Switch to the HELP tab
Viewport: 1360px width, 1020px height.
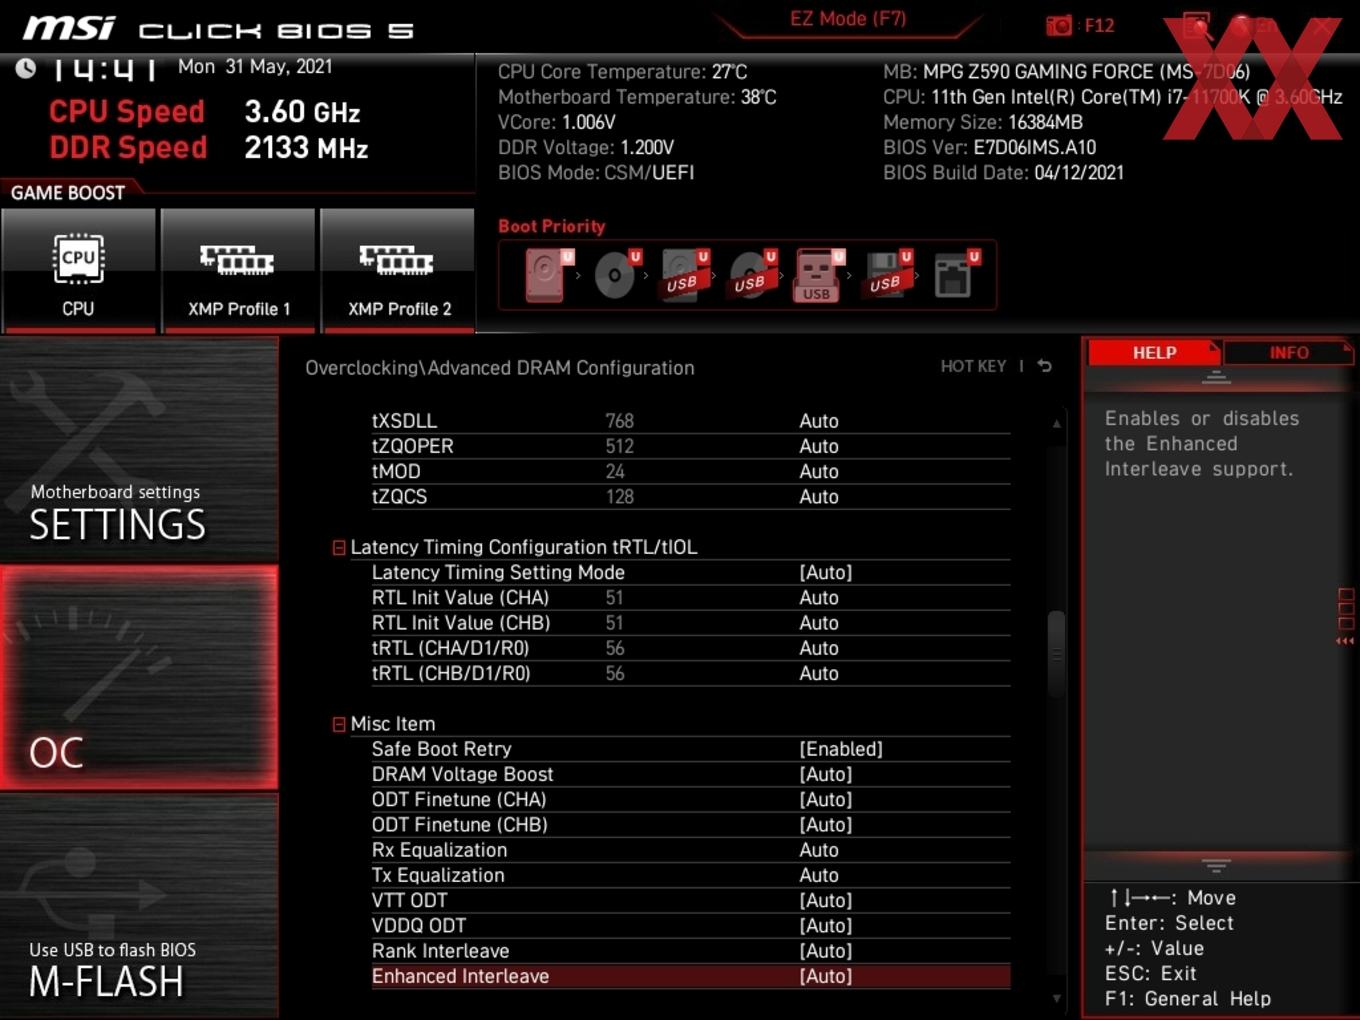pyautogui.click(x=1154, y=352)
